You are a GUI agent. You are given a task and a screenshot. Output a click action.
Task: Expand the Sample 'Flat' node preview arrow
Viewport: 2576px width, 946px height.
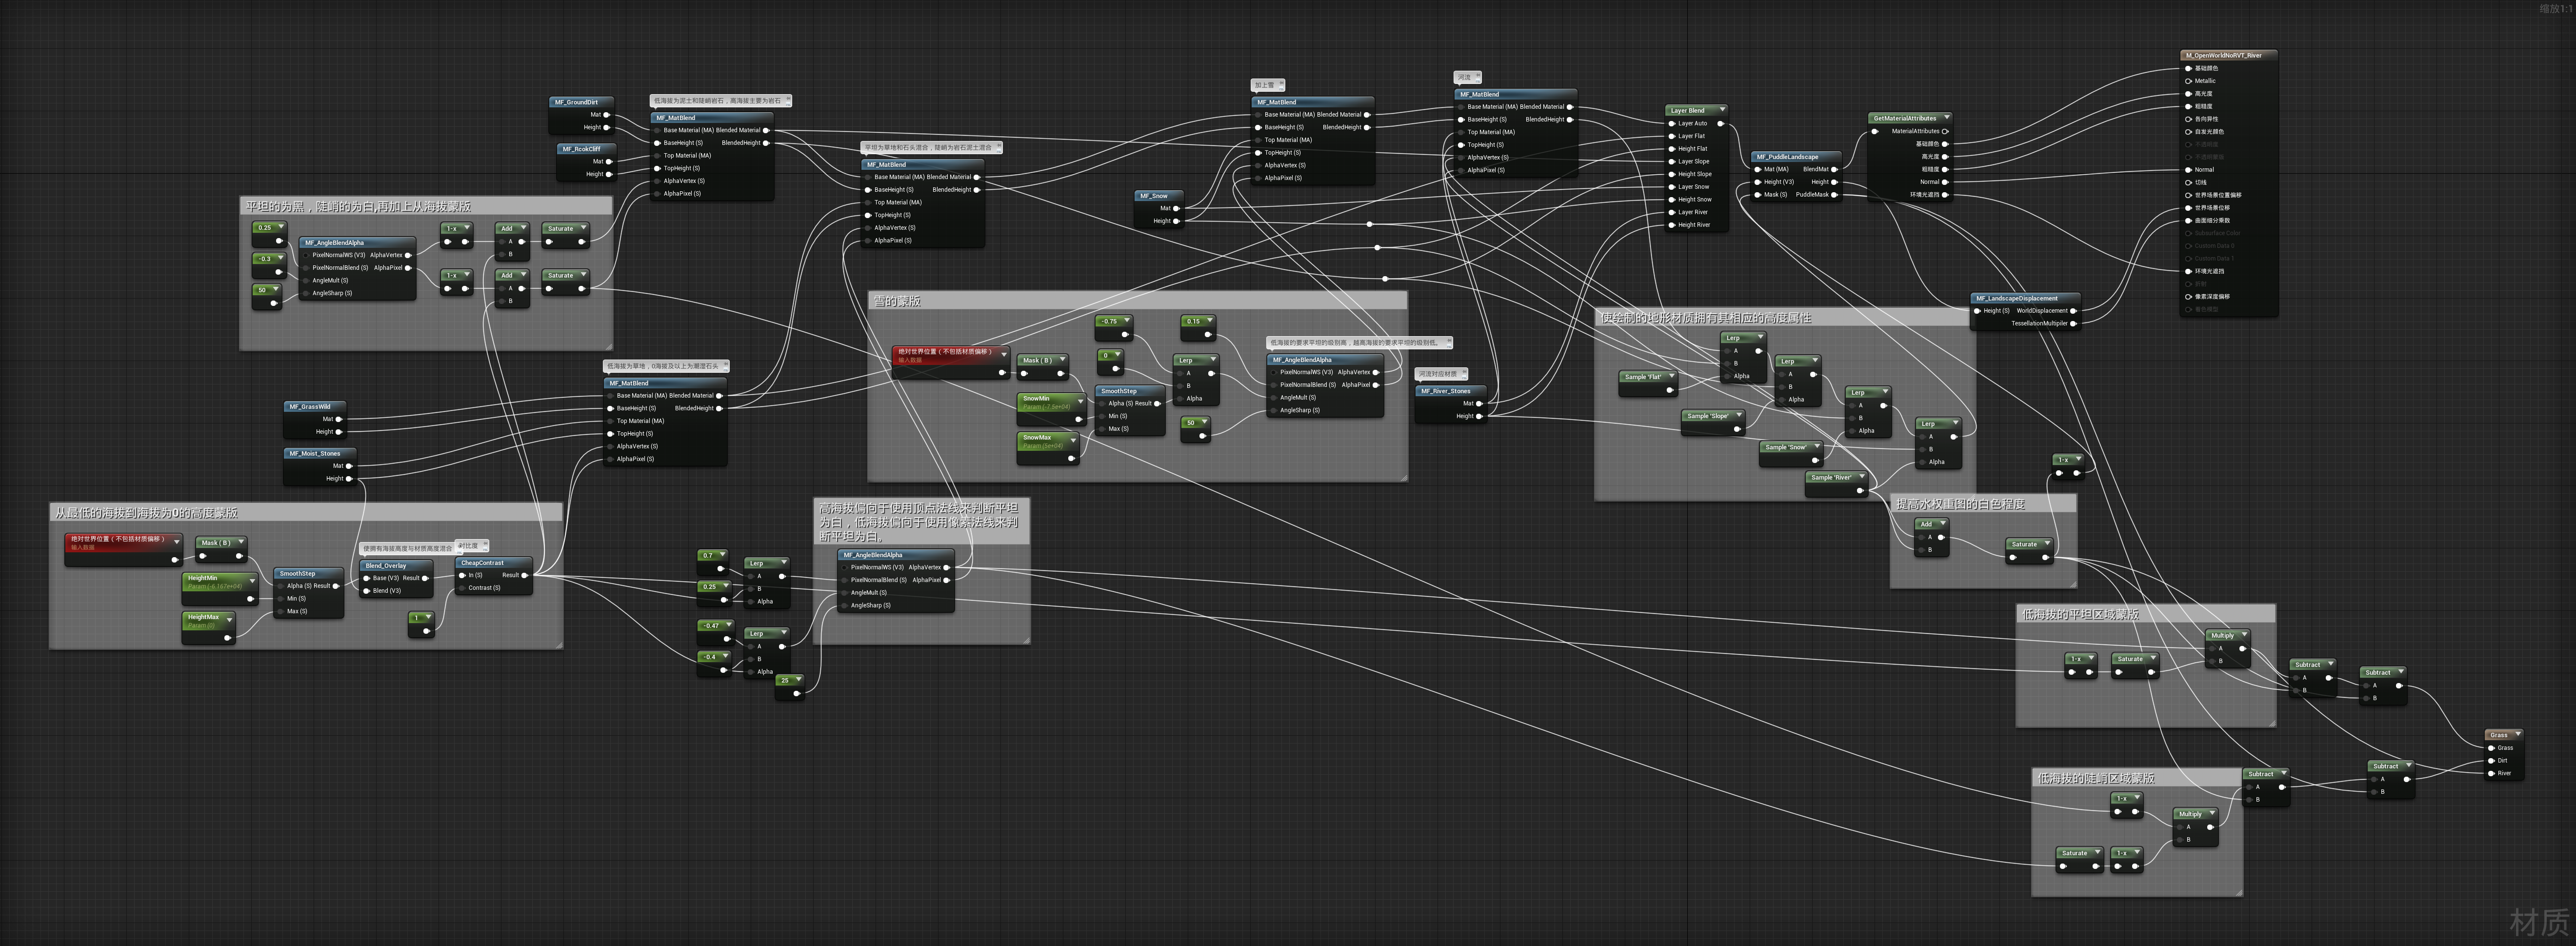[1671, 377]
